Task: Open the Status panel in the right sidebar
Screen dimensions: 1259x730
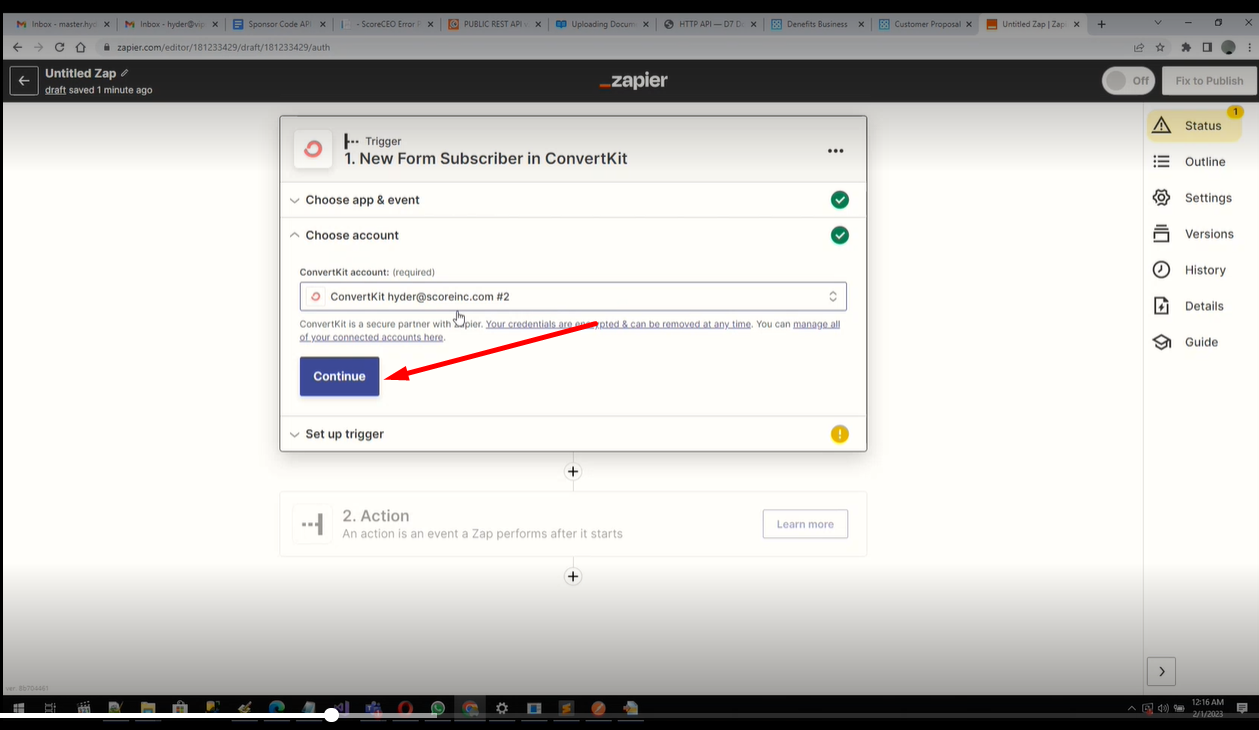Action: (x=1193, y=125)
